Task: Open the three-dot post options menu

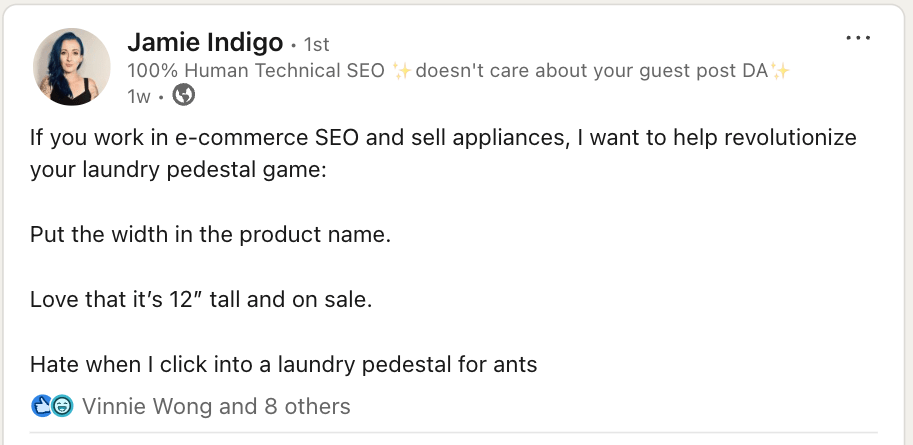Action: pyautogui.click(x=858, y=38)
